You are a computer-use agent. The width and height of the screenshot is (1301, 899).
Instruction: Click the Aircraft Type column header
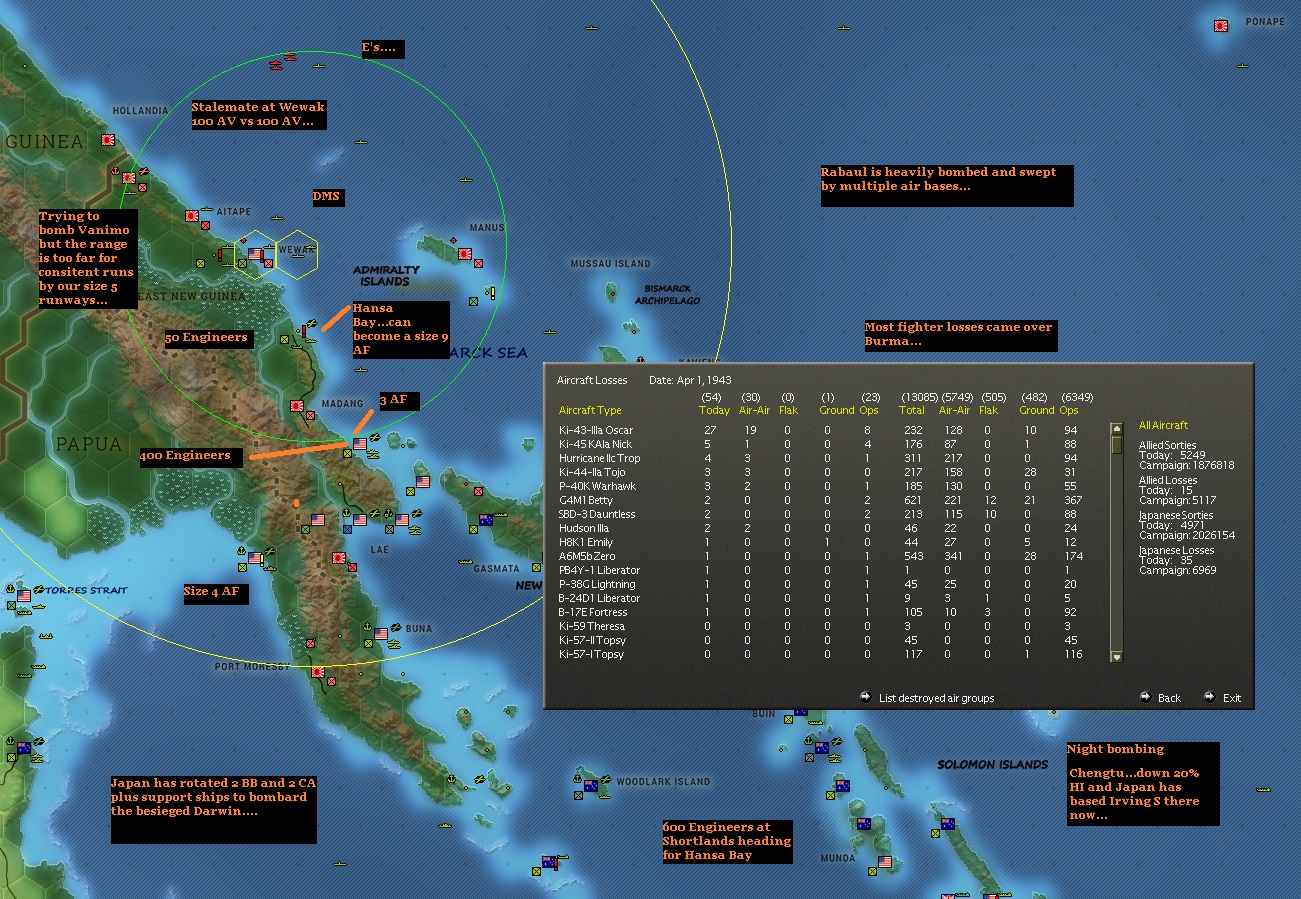point(590,410)
